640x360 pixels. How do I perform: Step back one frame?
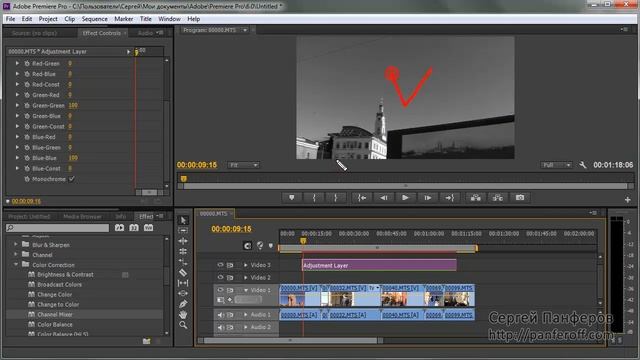(384, 198)
